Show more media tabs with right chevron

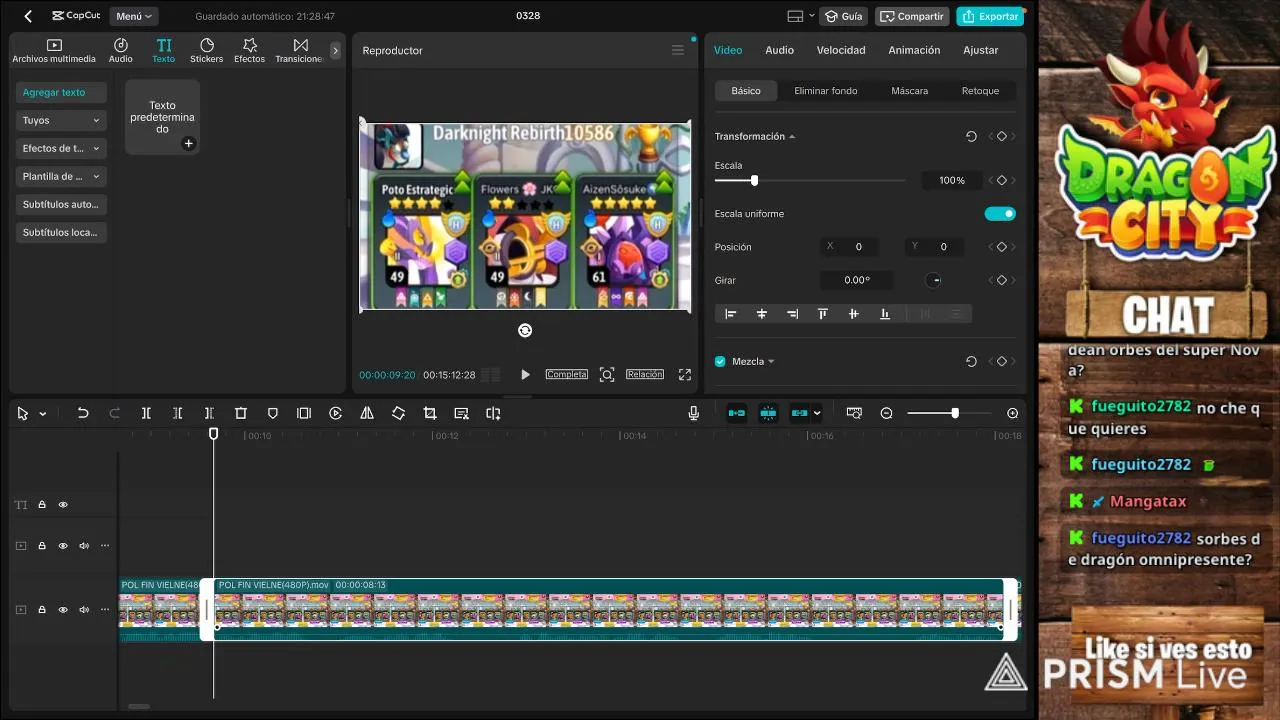[335, 51]
